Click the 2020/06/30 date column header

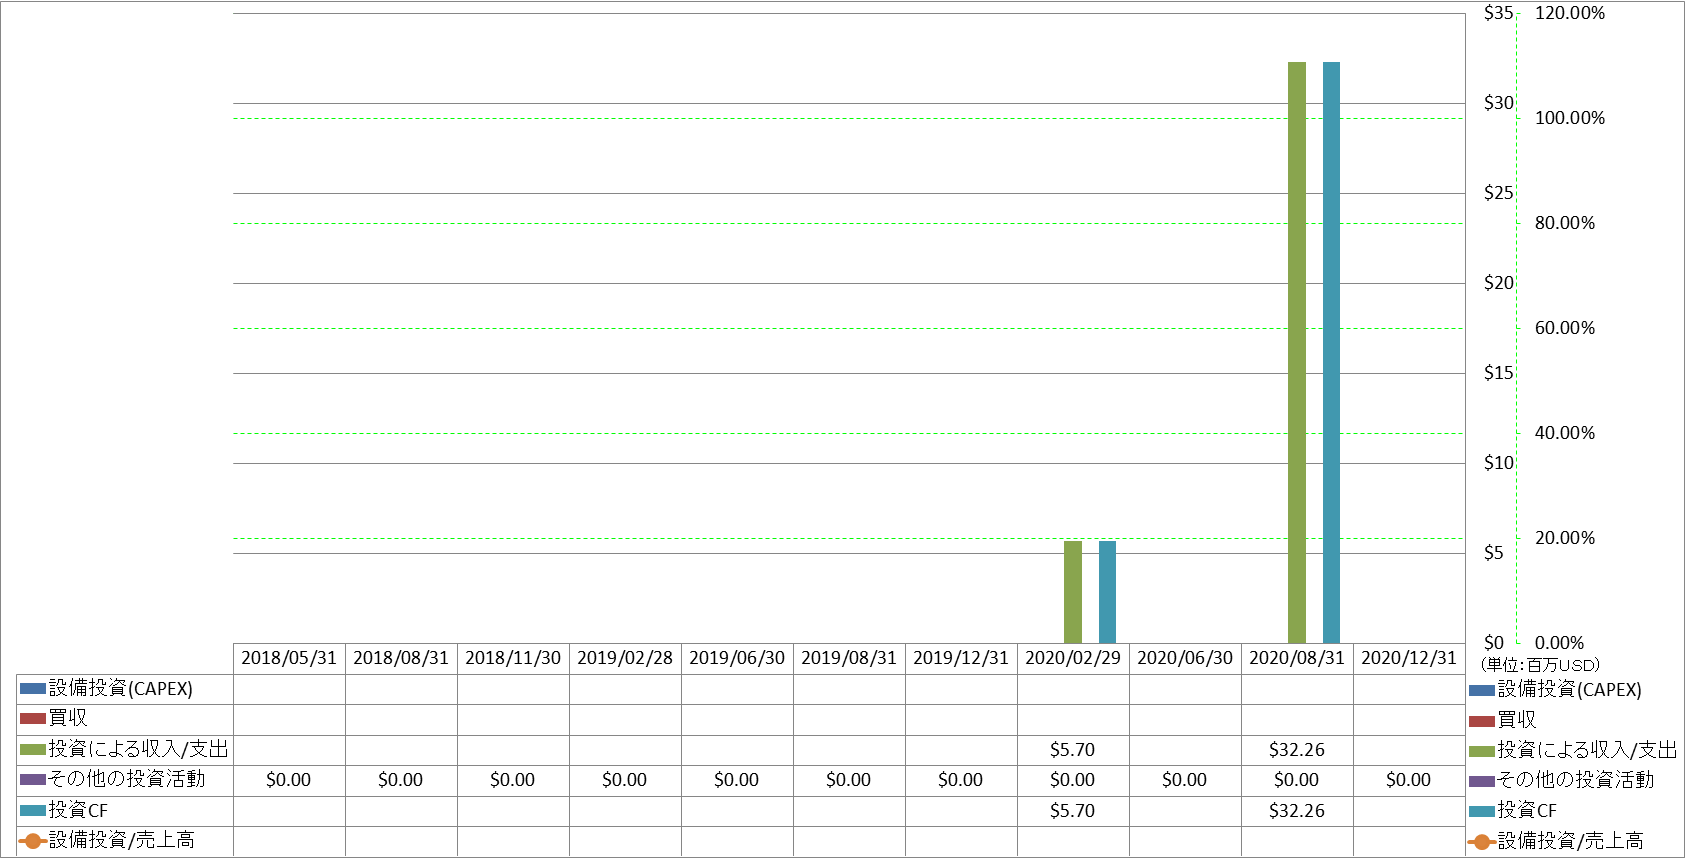1185,658
